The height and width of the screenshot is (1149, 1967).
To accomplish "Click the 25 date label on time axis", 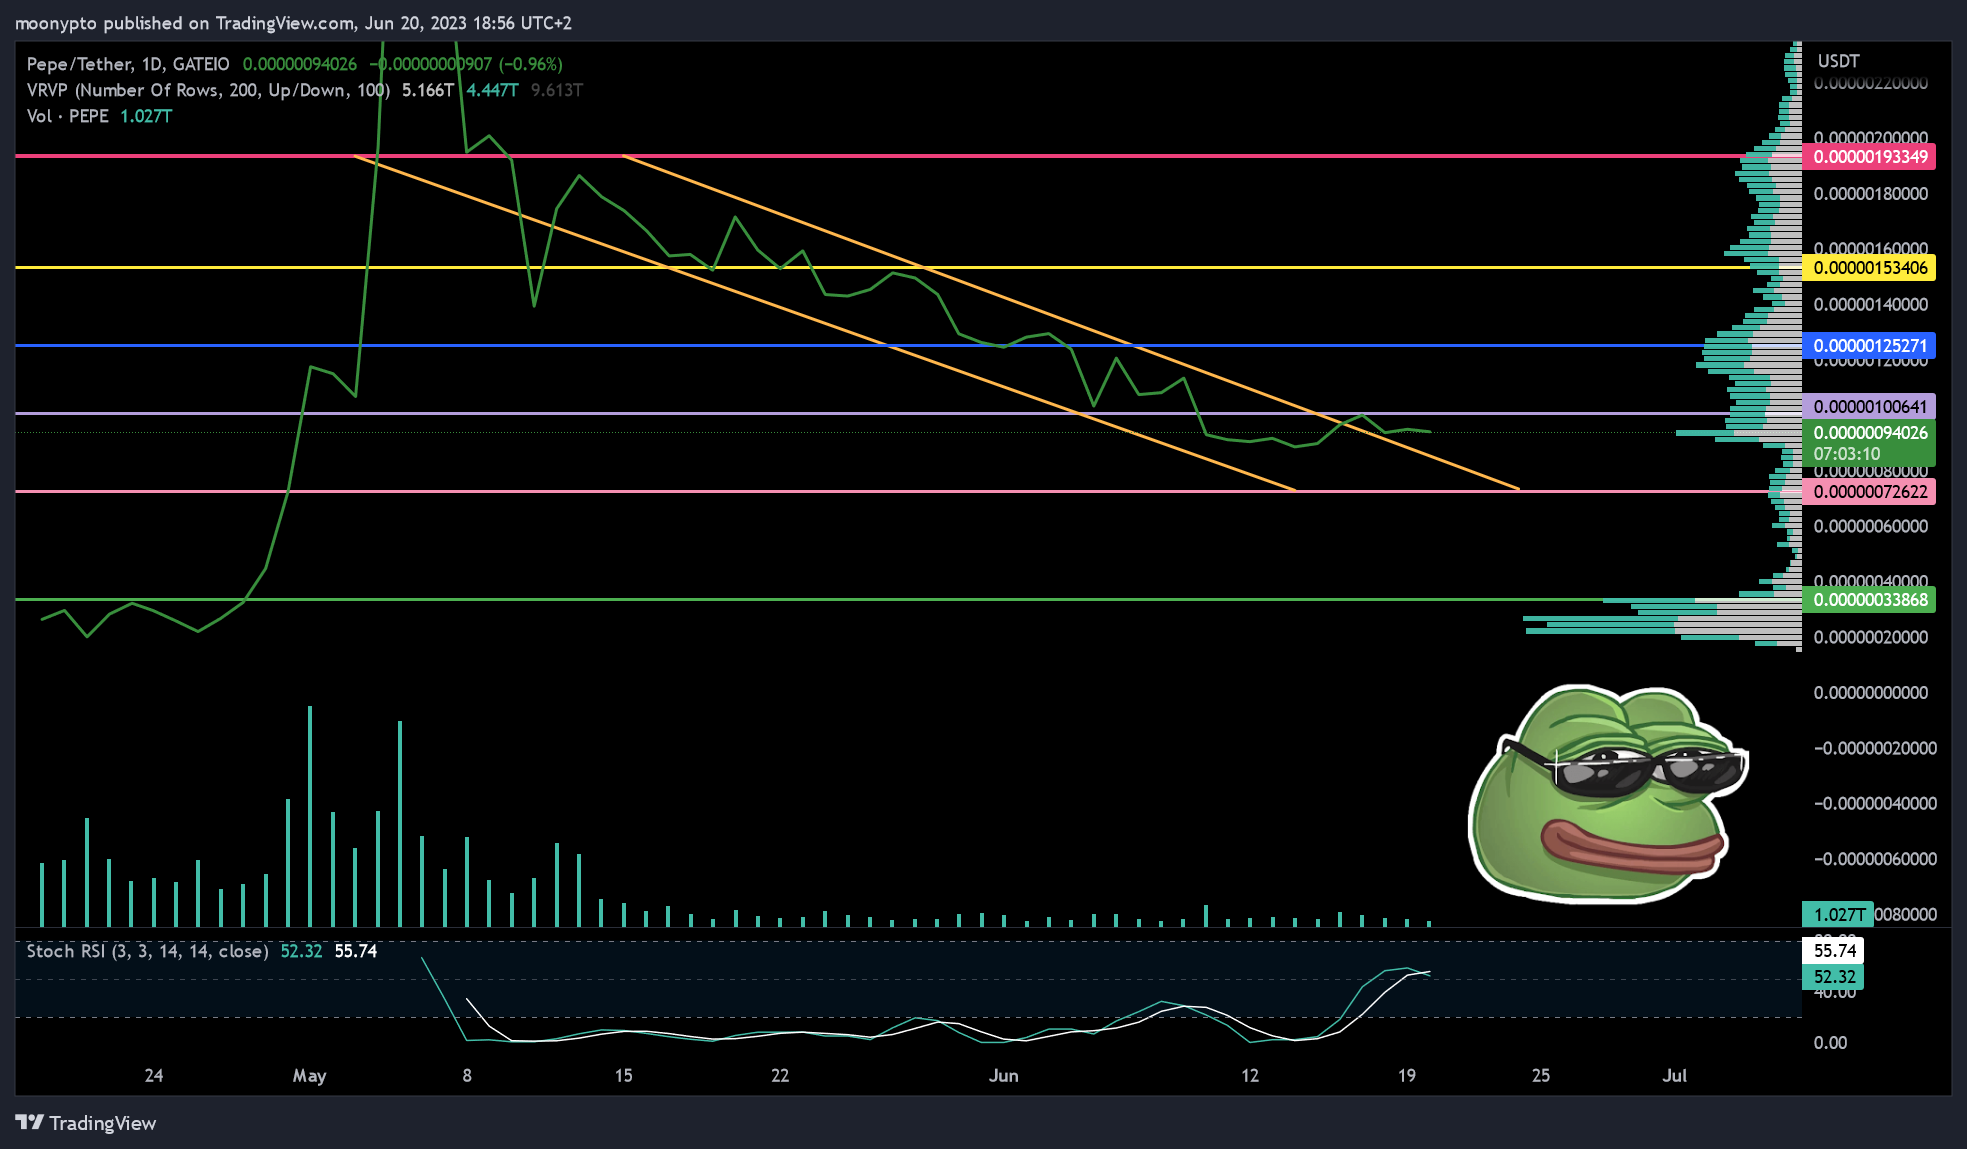I will pyautogui.click(x=1541, y=1076).
